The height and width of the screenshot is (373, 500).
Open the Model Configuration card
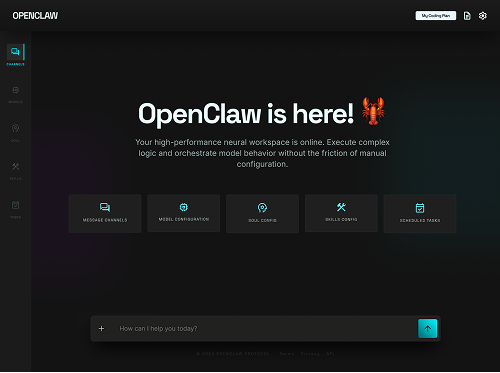[184, 213]
